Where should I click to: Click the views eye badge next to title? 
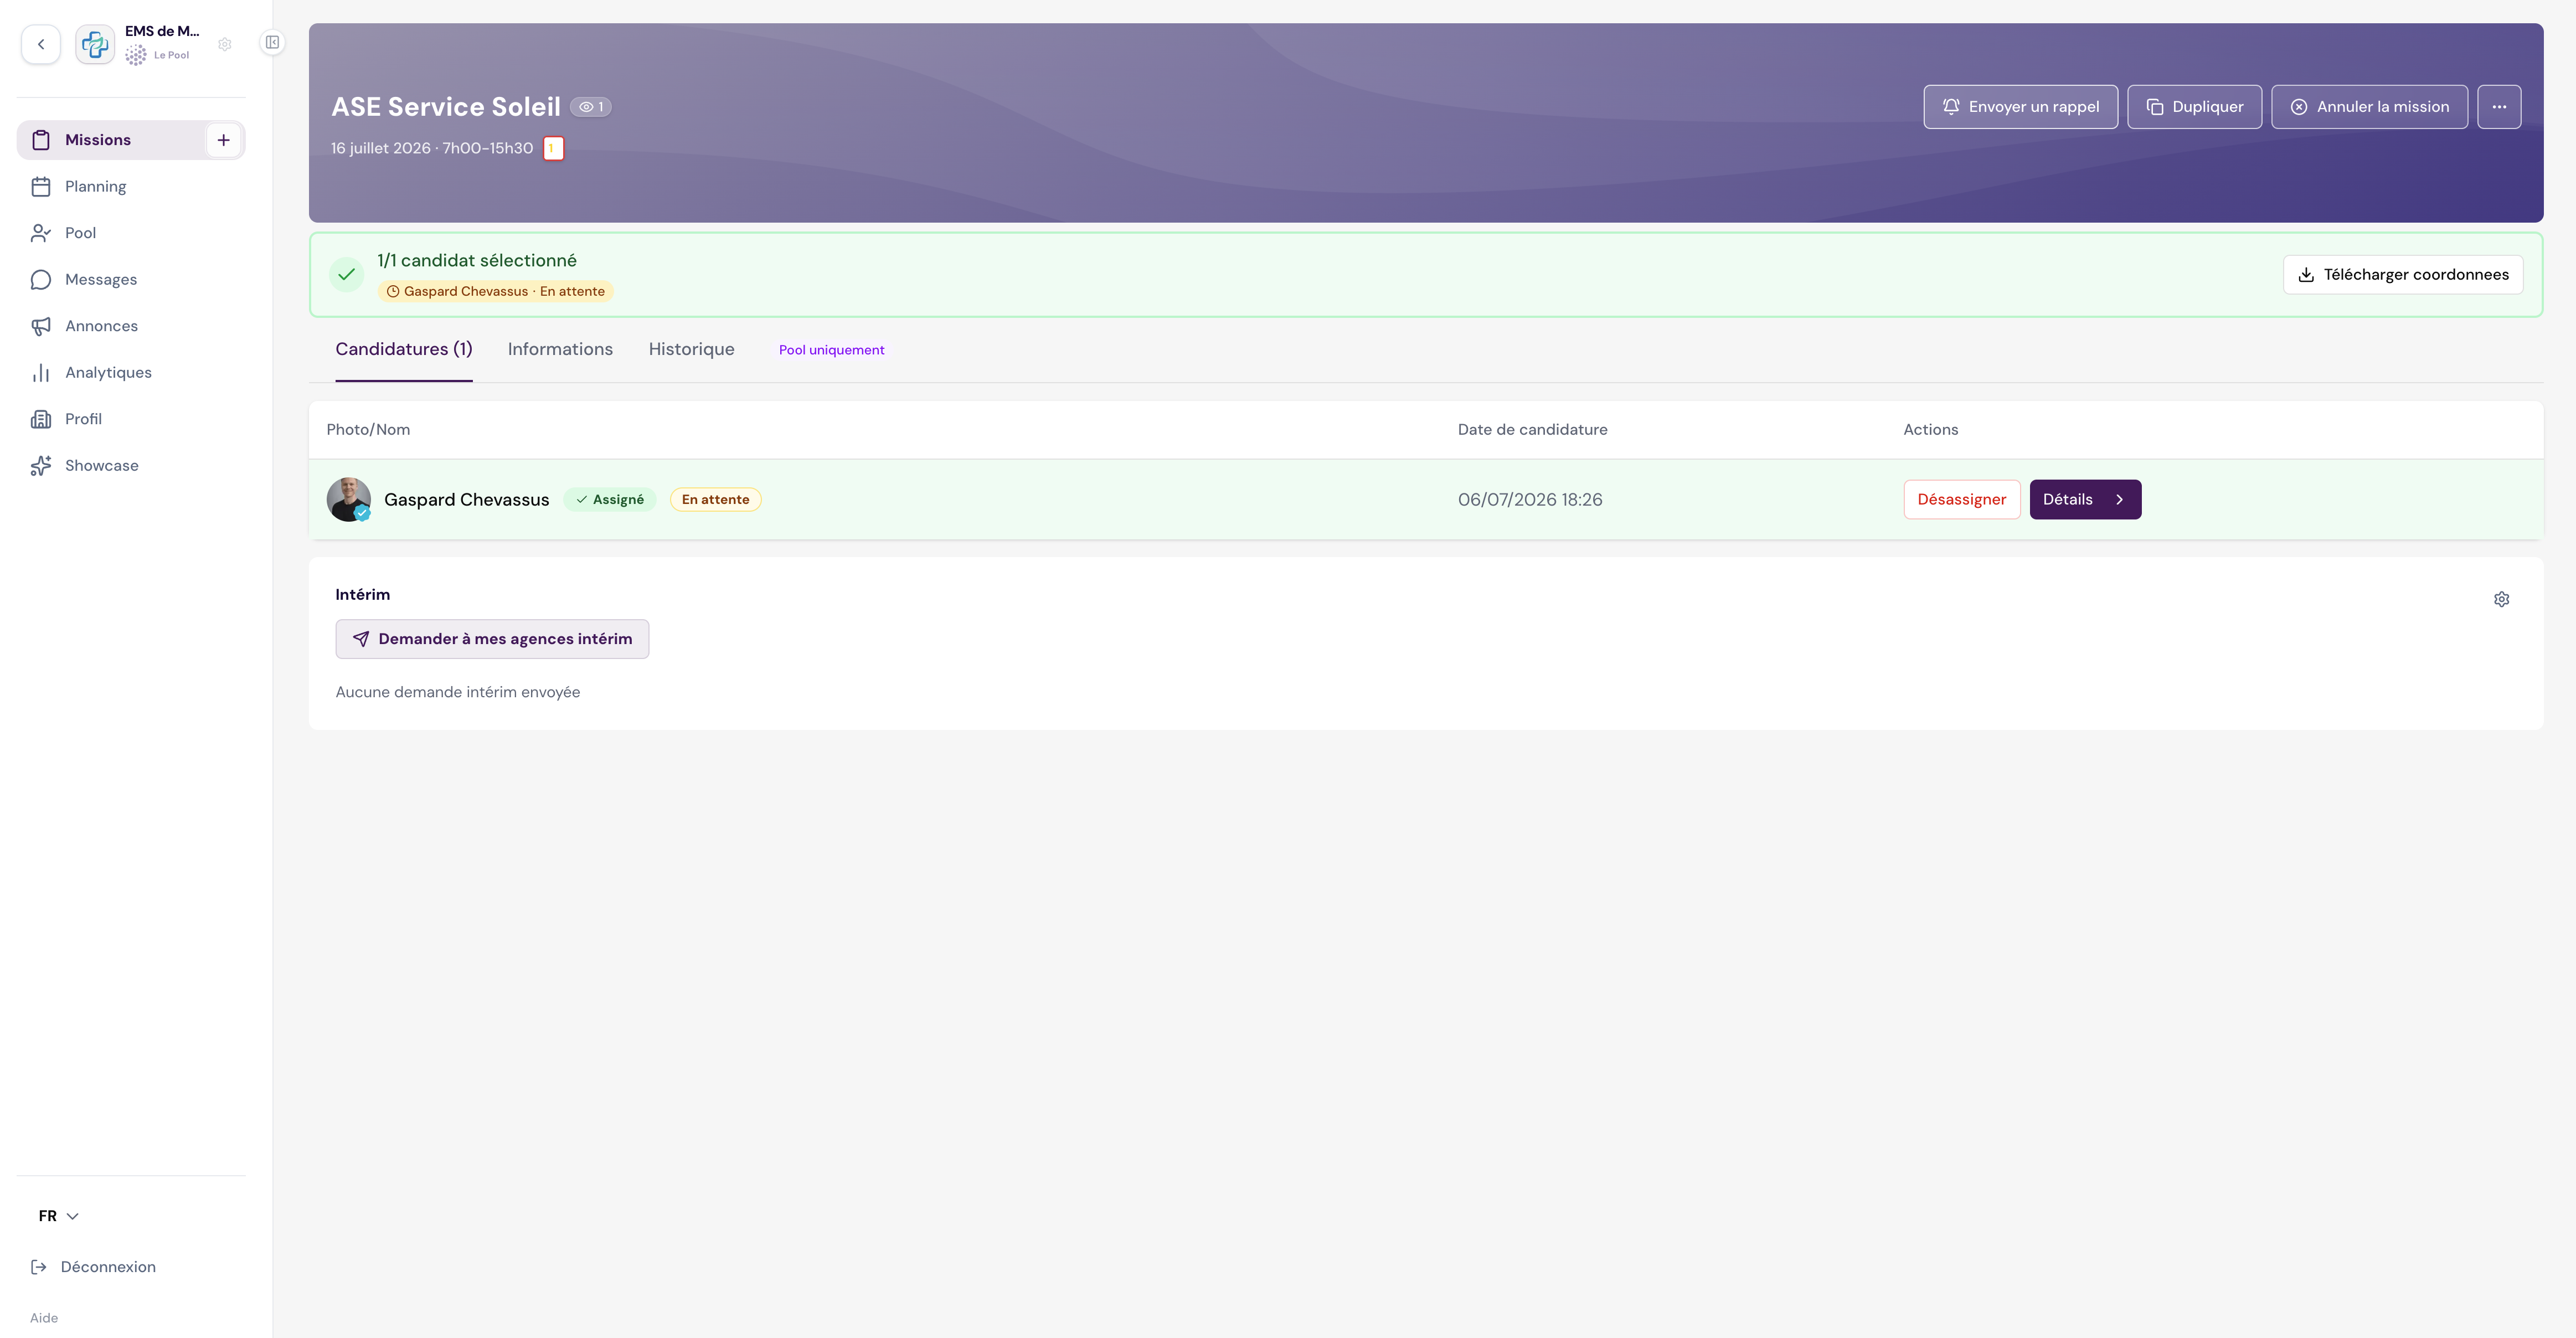(591, 107)
